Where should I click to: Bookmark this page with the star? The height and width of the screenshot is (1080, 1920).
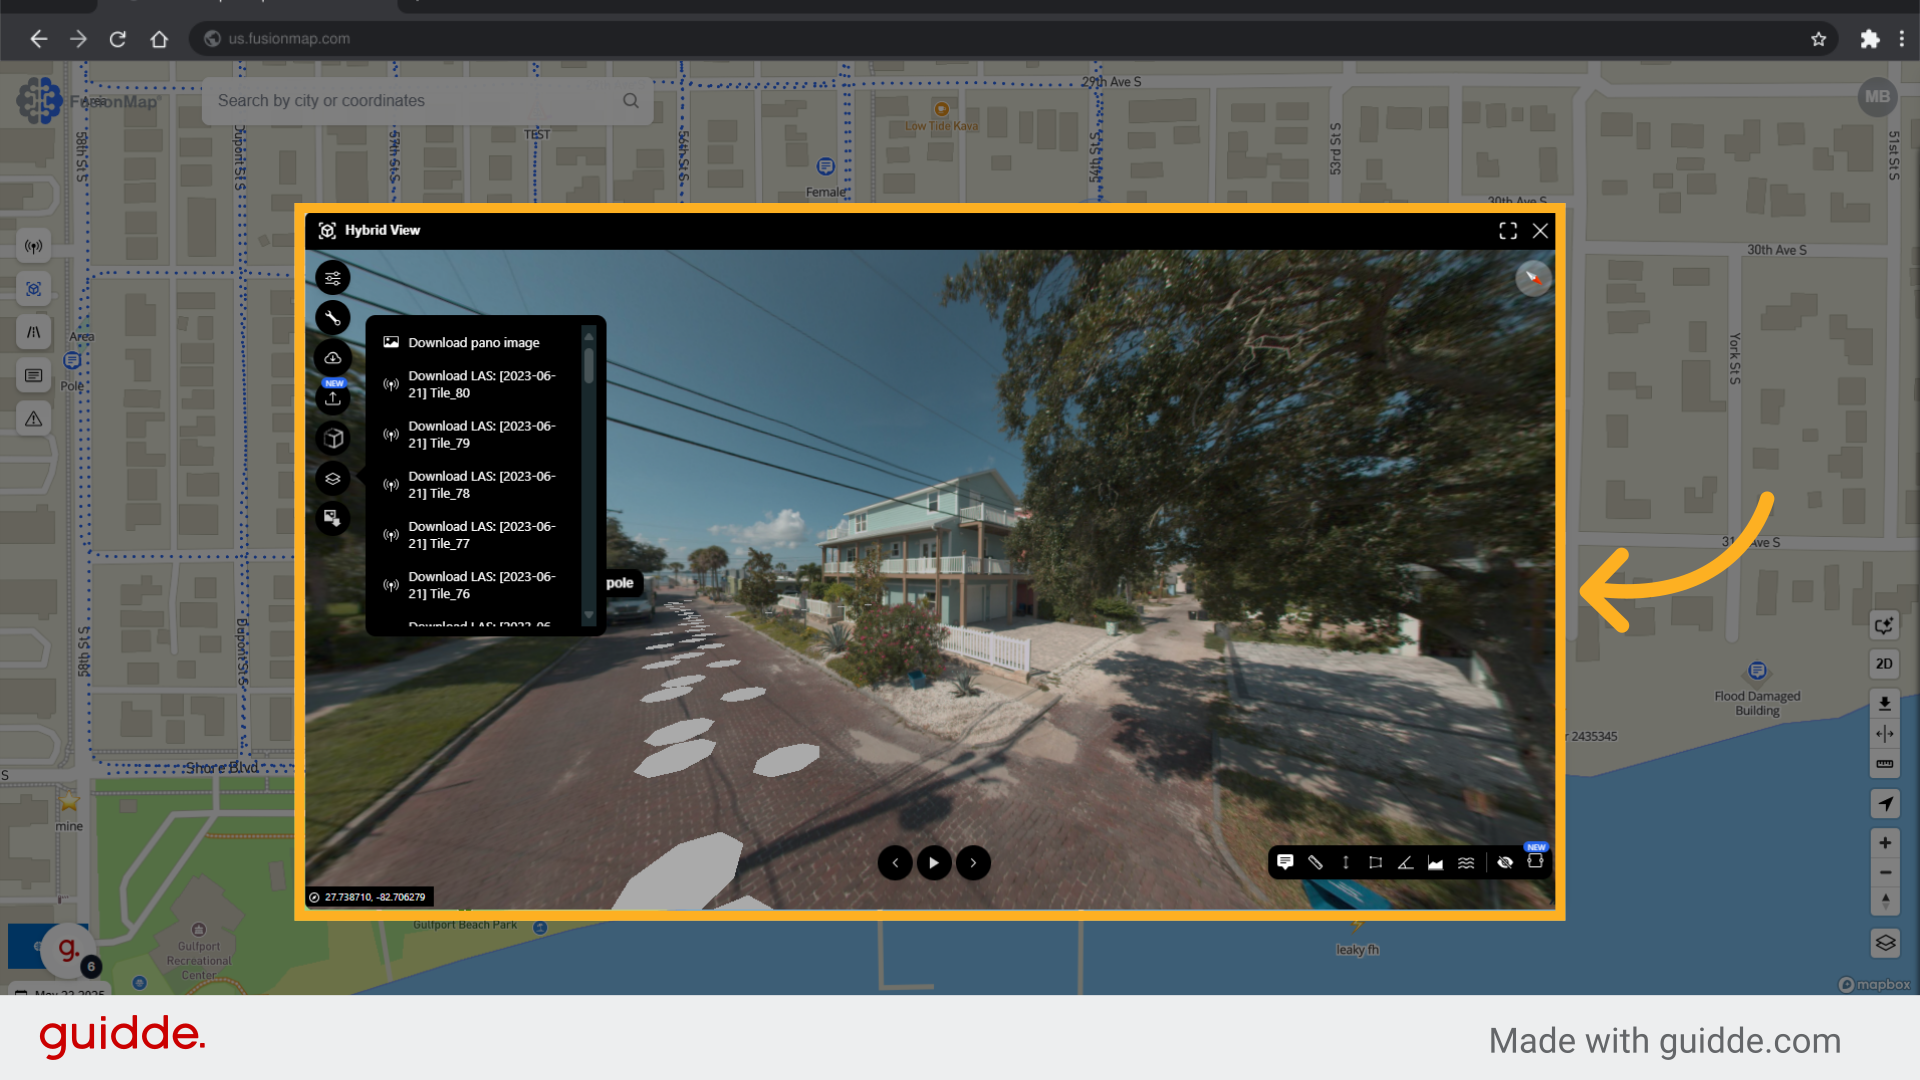(x=1819, y=39)
